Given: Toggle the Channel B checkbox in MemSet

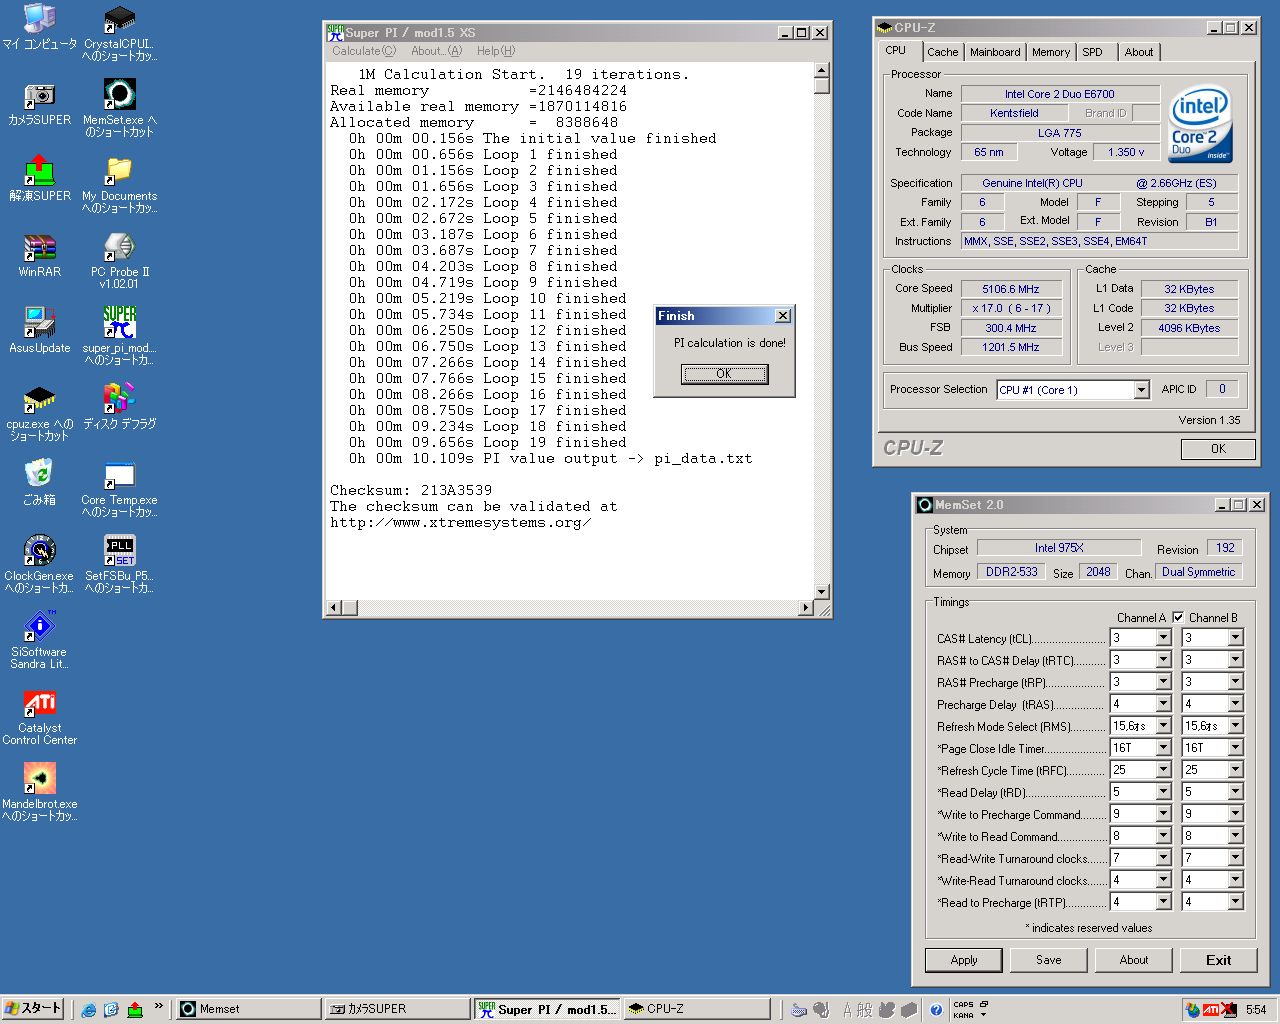Looking at the screenshot, I should point(1178,617).
